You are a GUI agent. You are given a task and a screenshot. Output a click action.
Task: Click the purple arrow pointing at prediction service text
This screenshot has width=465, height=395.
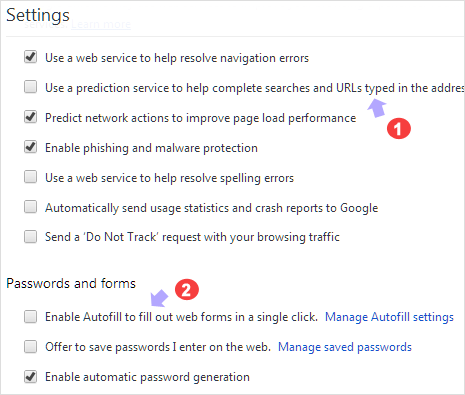click(x=377, y=108)
